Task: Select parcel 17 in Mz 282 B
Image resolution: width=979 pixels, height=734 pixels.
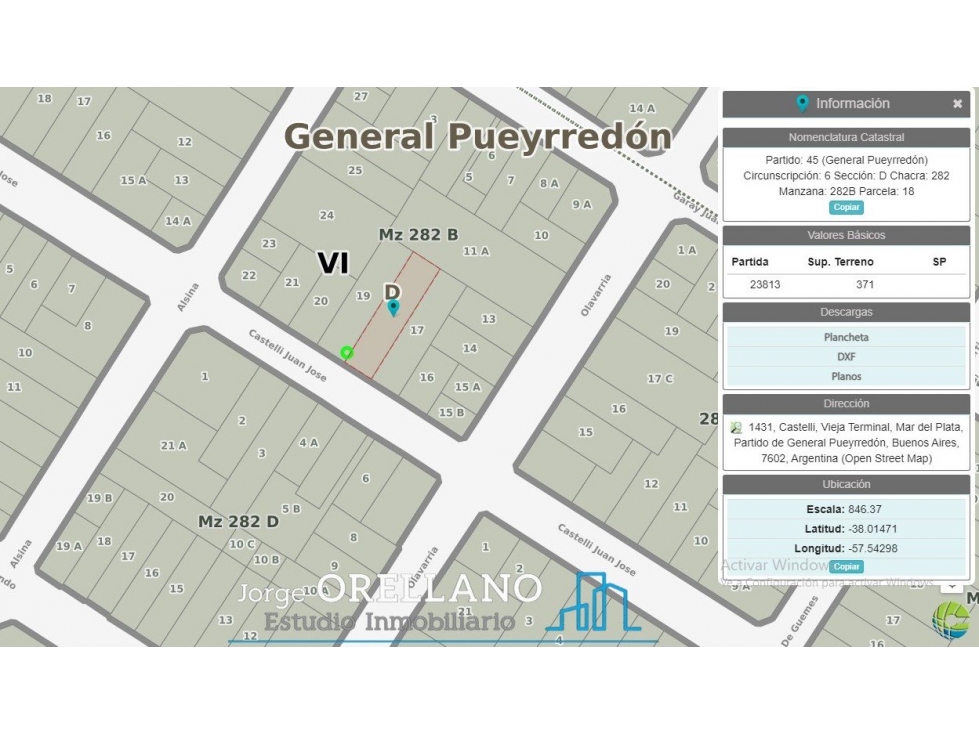Action: [x=416, y=330]
